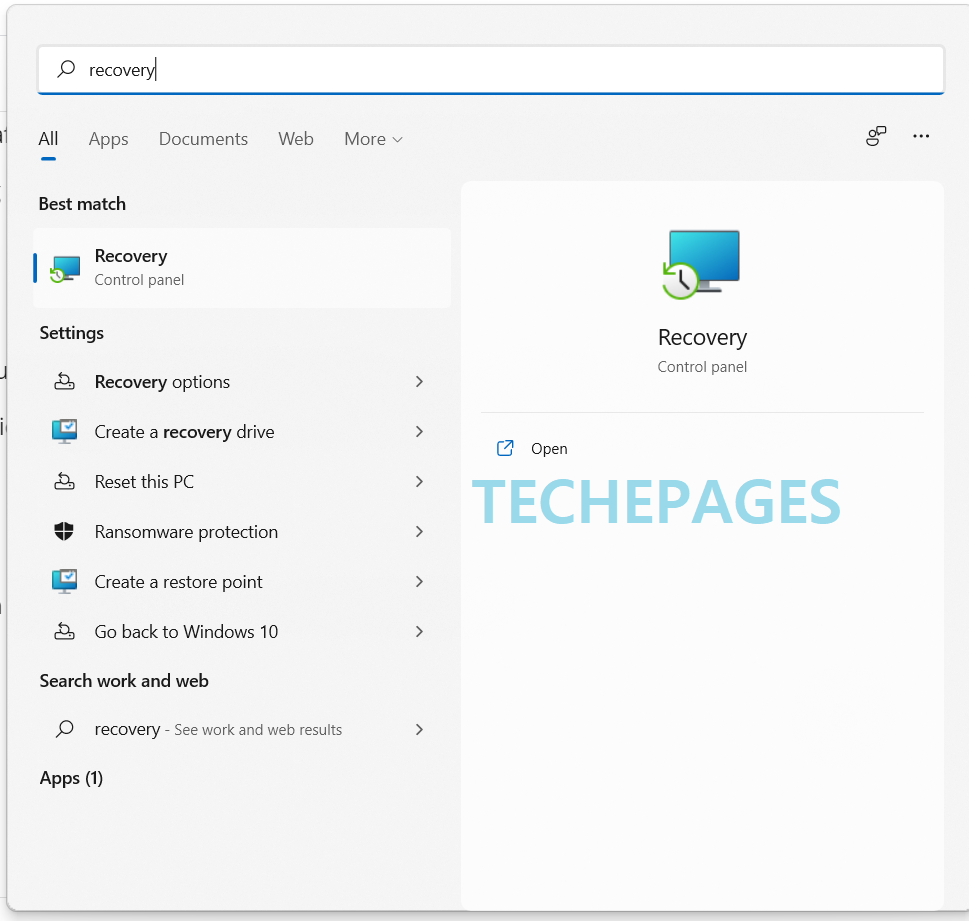Click Open in the Recovery preview pane
Image resolution: width=969 pixels, height=921 pixels.
pos(549,449)
